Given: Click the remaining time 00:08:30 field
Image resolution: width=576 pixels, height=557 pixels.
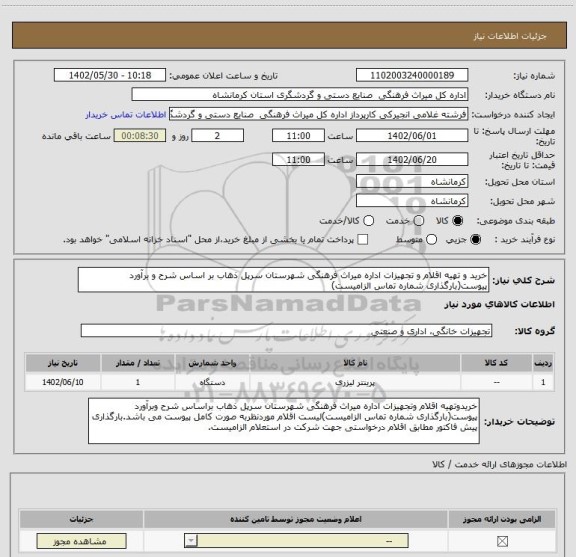Looking at the screenshot, I should pyautogui.click(x=140, y=136).
